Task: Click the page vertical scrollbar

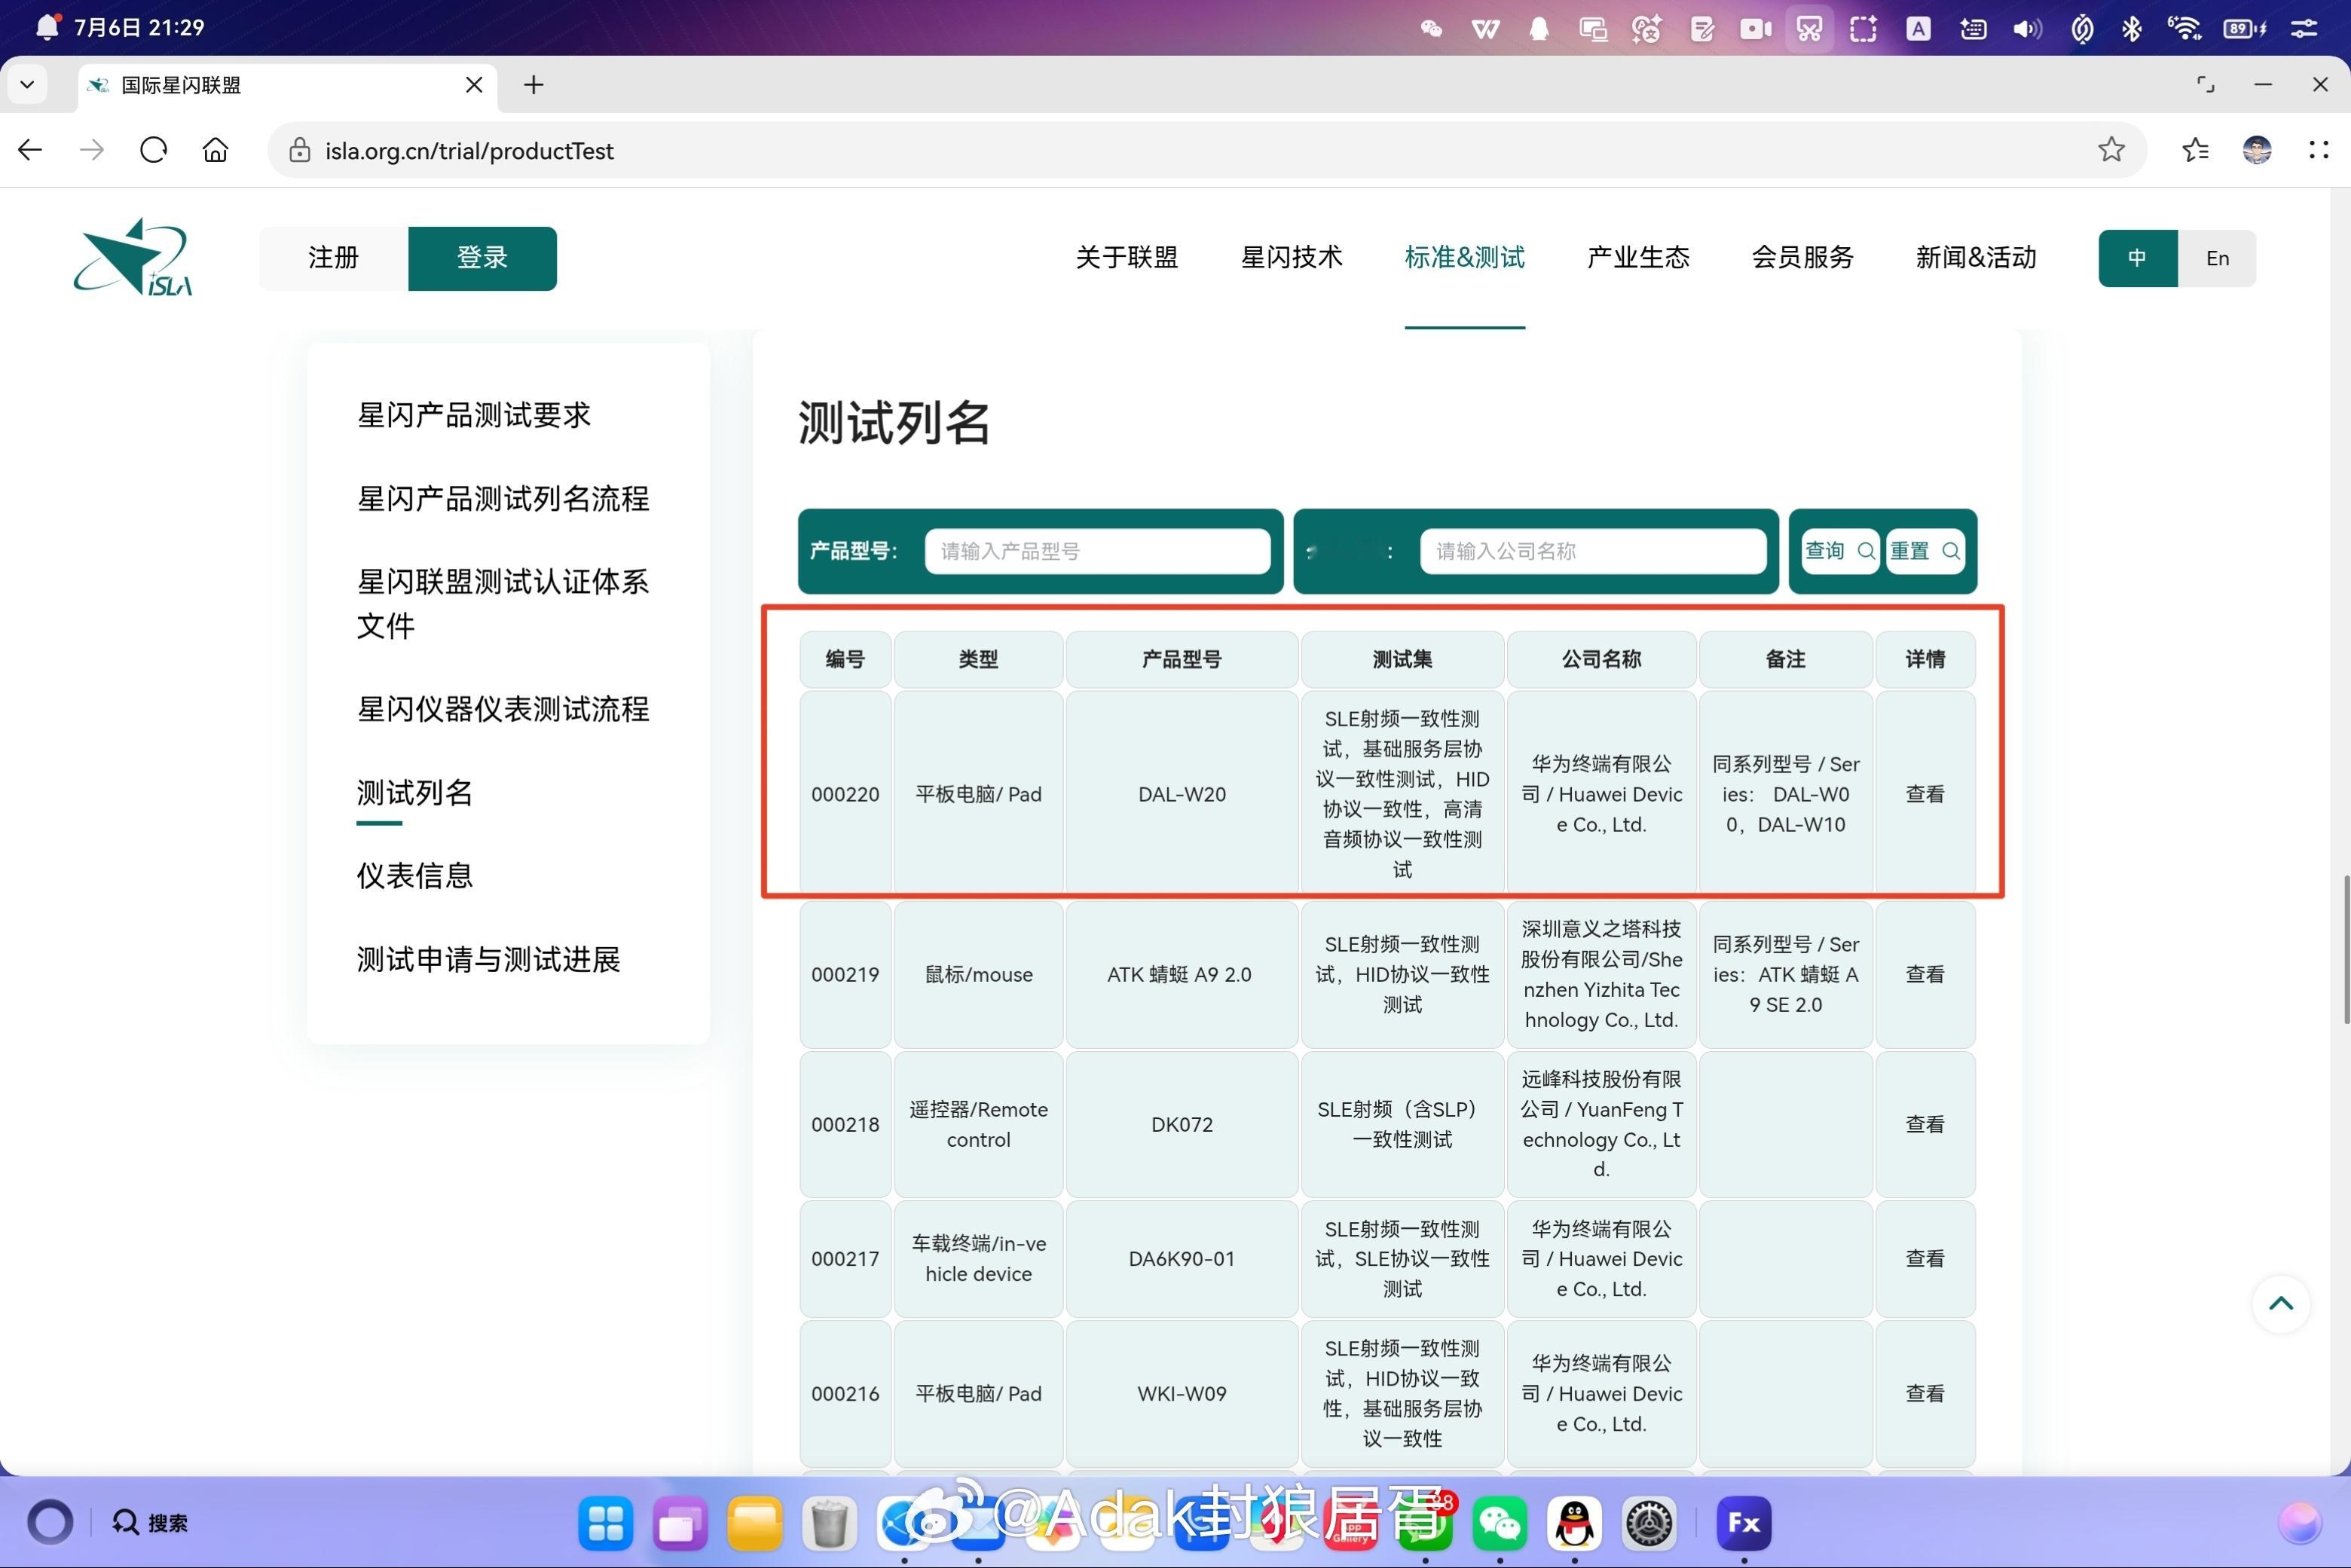Action: [x=2345, y=950]
